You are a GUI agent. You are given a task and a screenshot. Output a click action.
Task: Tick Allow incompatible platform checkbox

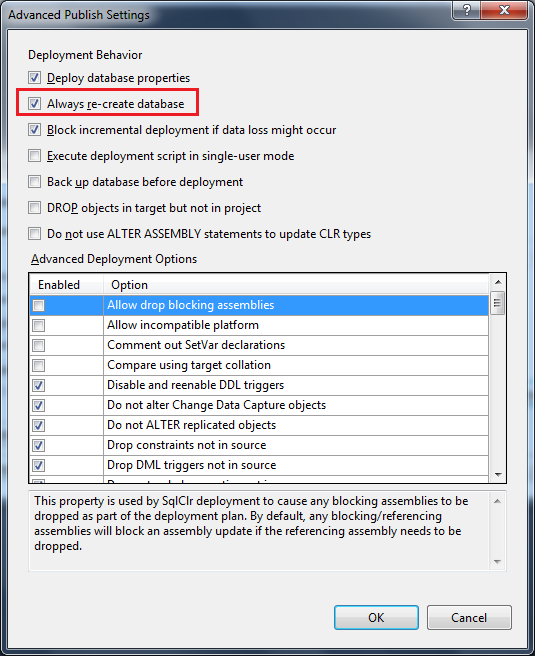(38, 325)
